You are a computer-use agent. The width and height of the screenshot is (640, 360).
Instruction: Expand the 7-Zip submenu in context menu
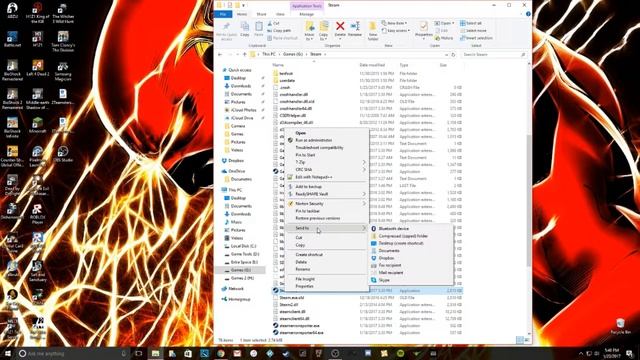coord(364,162)
